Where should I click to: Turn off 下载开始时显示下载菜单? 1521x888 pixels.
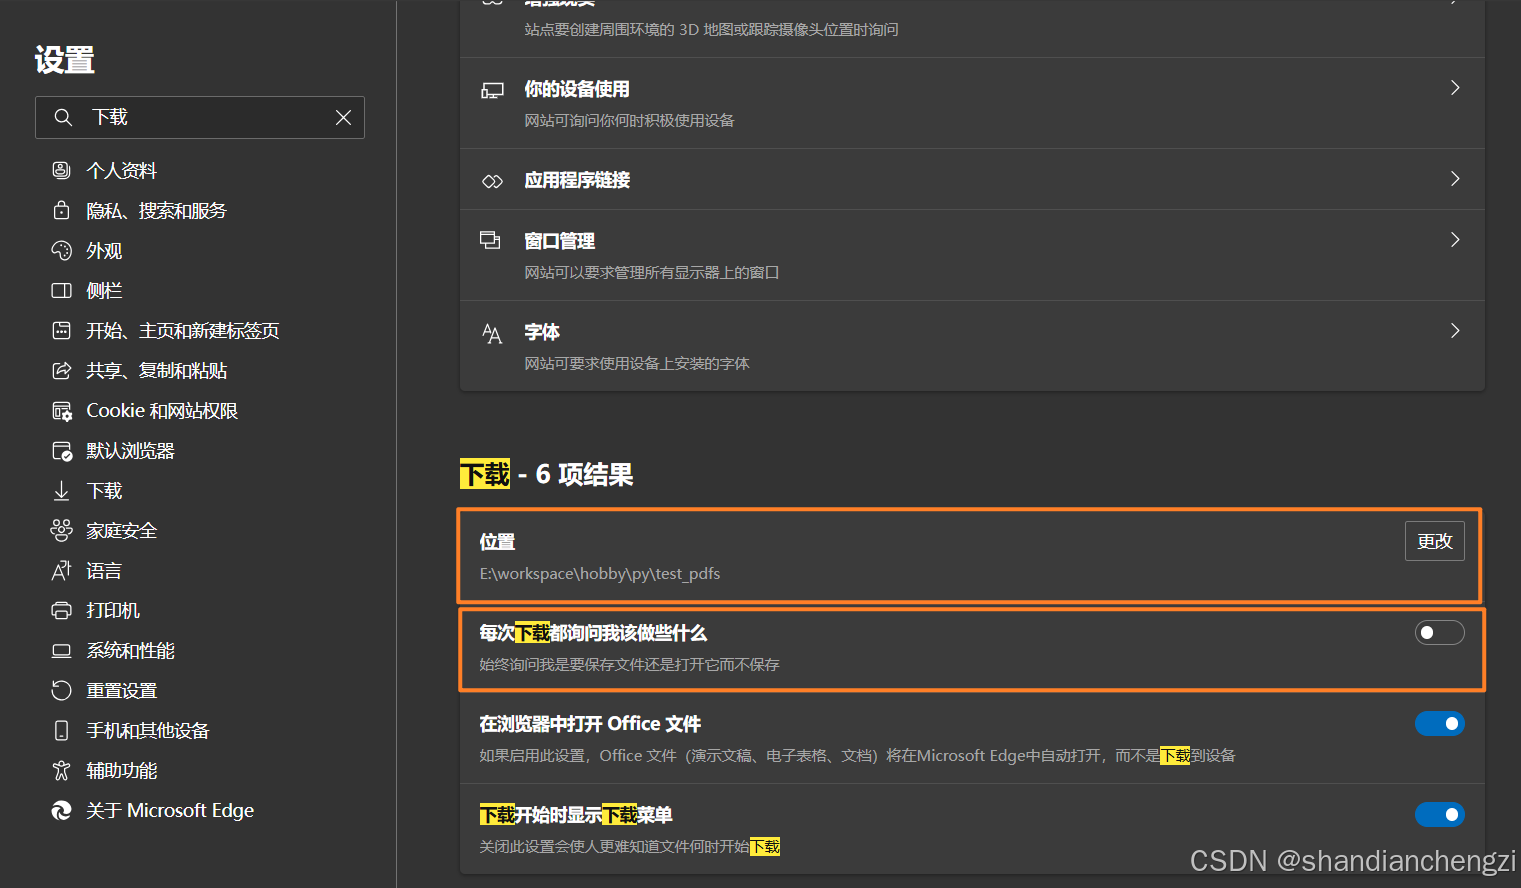click(x=1440, y=814)
